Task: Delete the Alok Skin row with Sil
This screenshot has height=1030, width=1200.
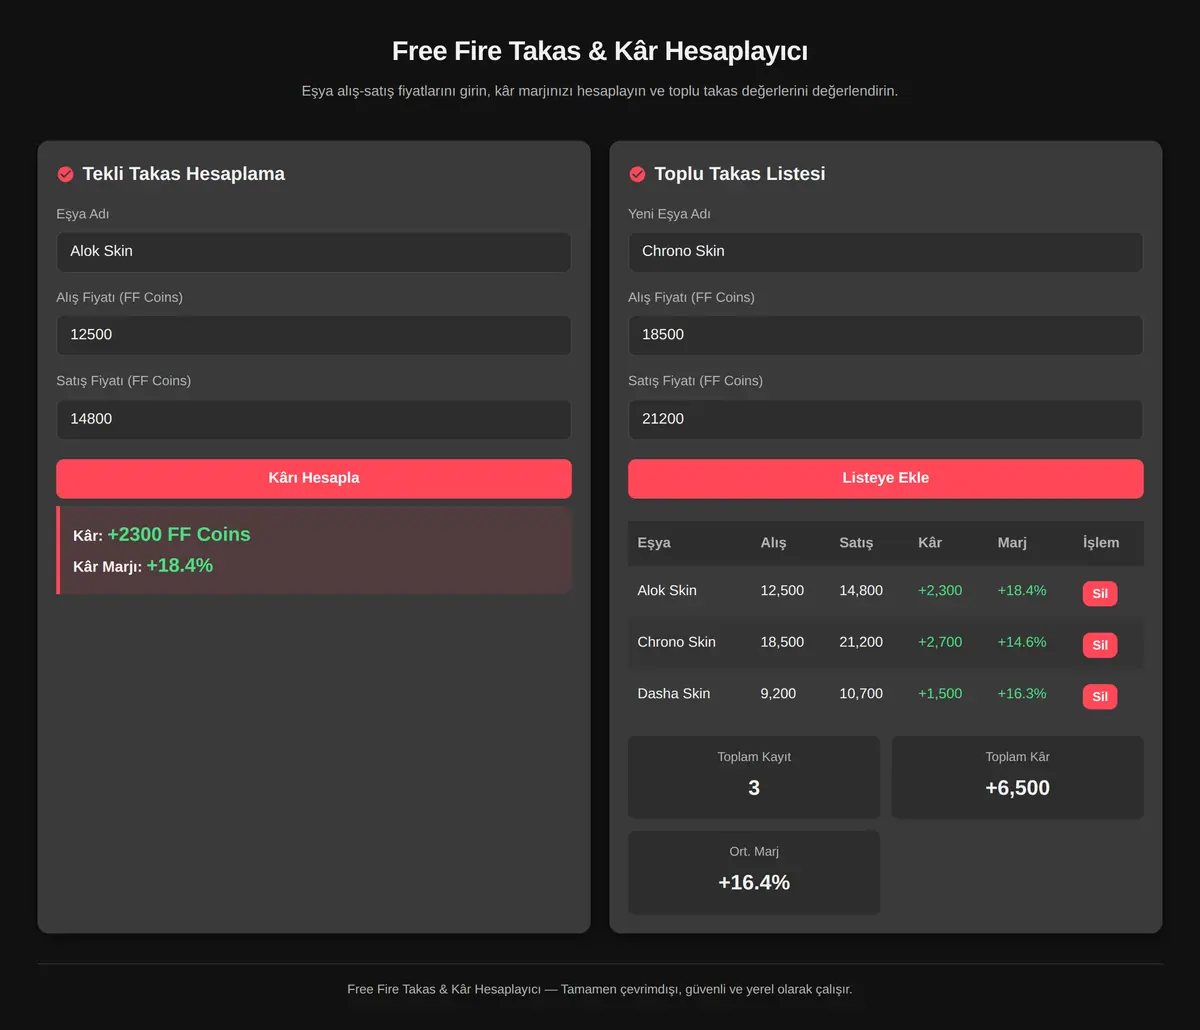Action: click(x=1100, y=594)
